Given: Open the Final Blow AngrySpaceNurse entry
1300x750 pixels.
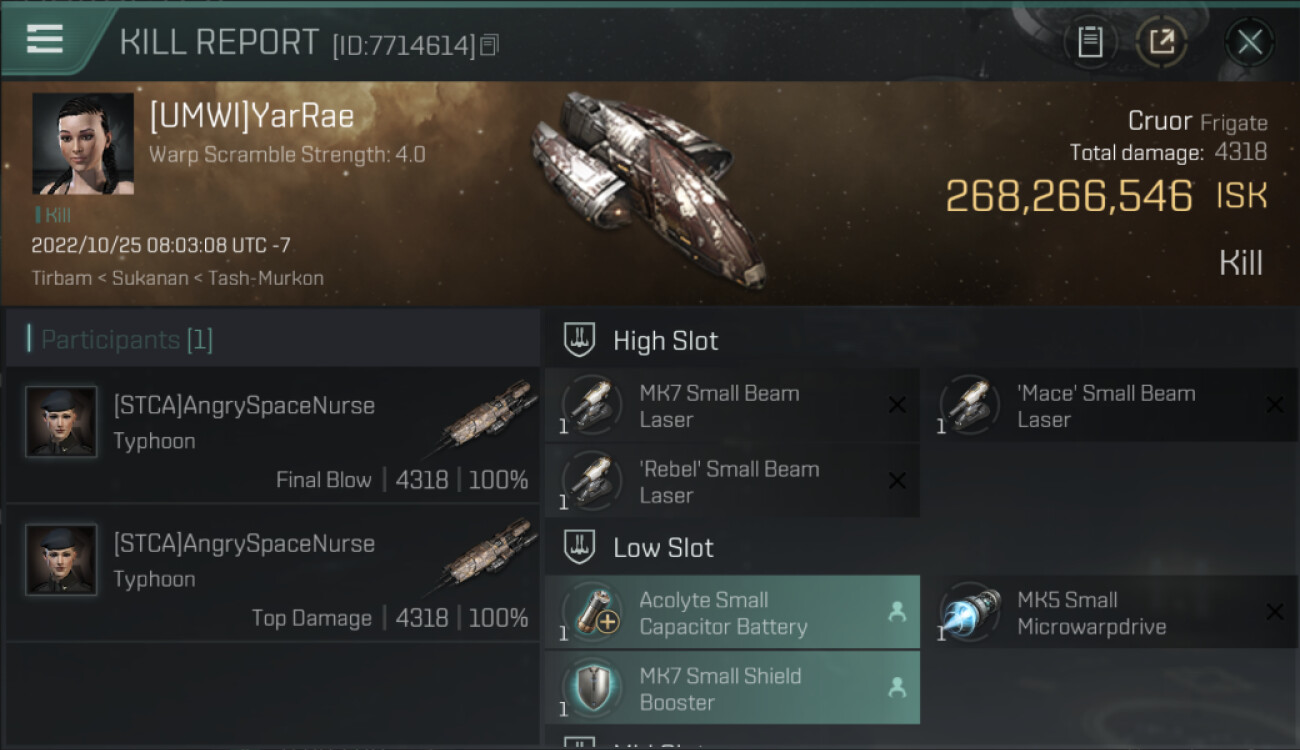Looking at the screenshot, I should [x=272, y=435].
